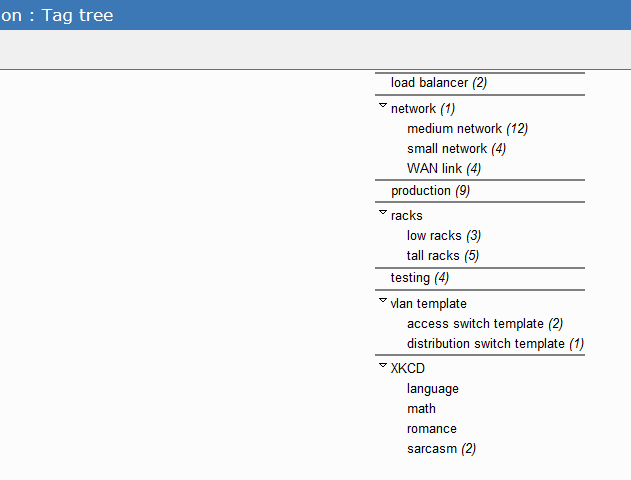Select the distribution switch template tag
631x480 pixels.
click(485, 344)
